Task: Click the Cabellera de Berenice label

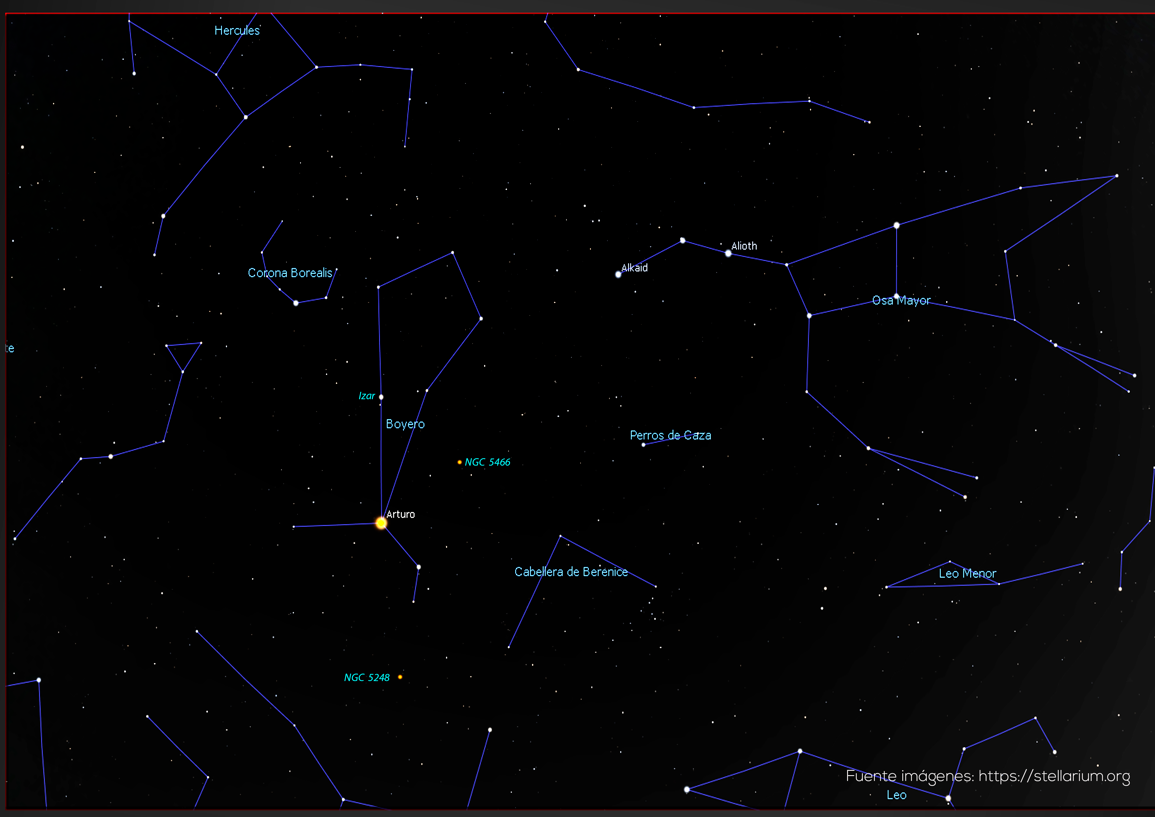Action: pos(571,572)
